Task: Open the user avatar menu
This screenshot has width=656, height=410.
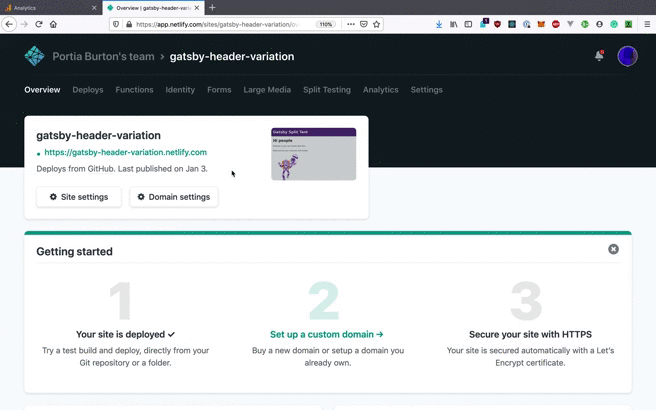Action: click(x=627, y=57)
